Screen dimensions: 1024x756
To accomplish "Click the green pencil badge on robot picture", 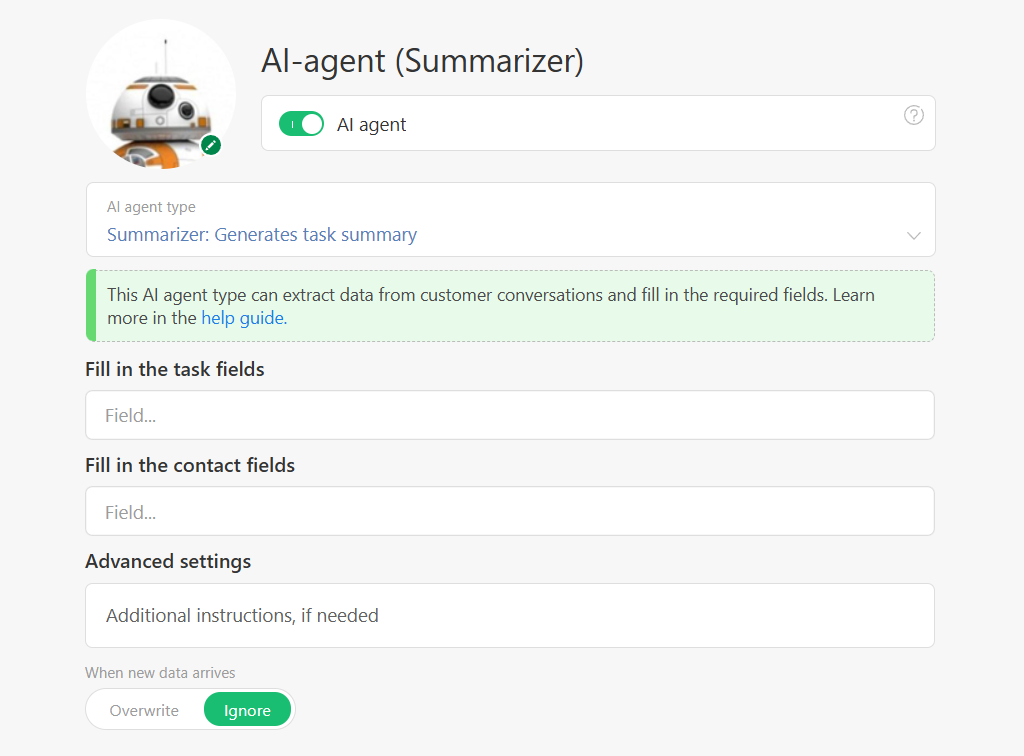I will pyautogui.click(x=210, y=145).
